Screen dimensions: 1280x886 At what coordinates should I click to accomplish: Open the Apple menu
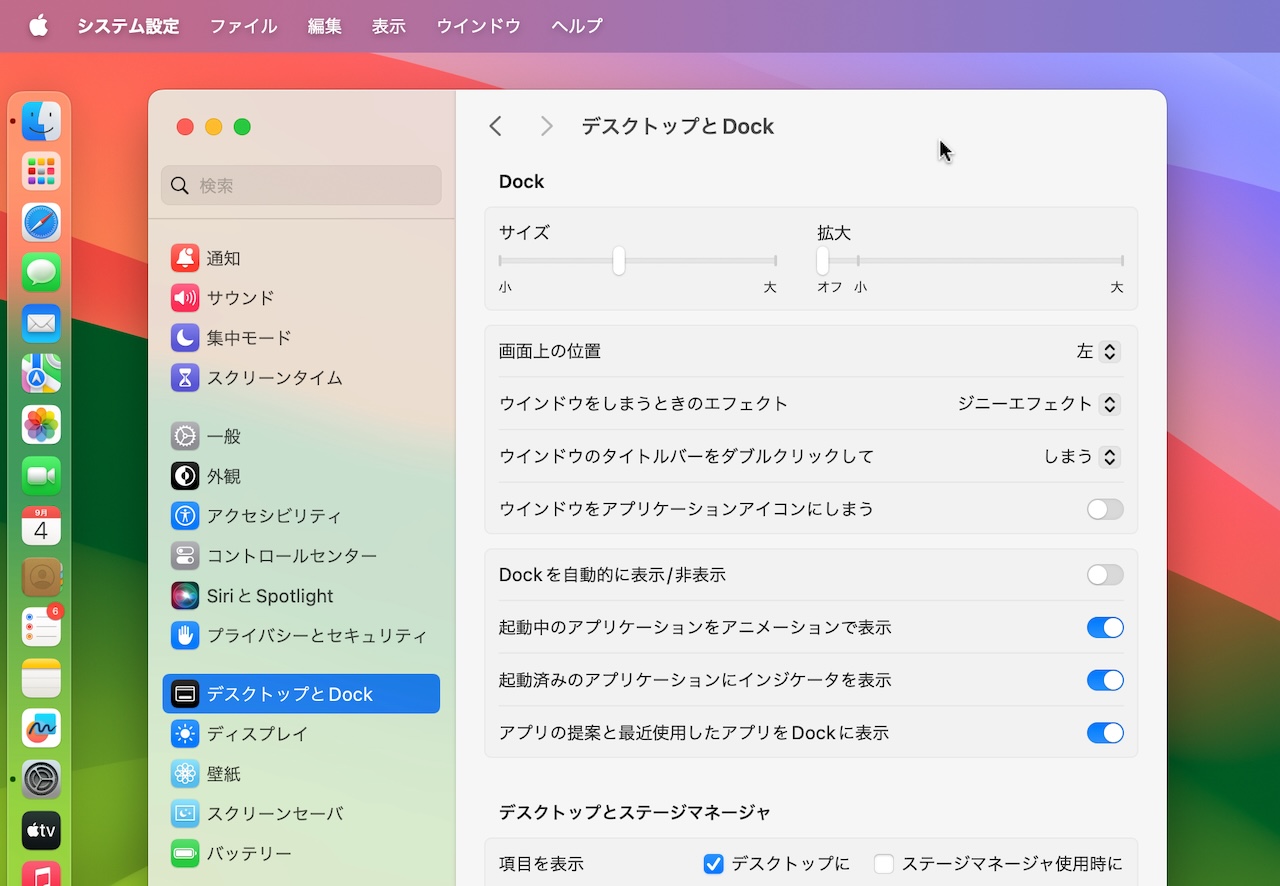click(x=38, y=26)
